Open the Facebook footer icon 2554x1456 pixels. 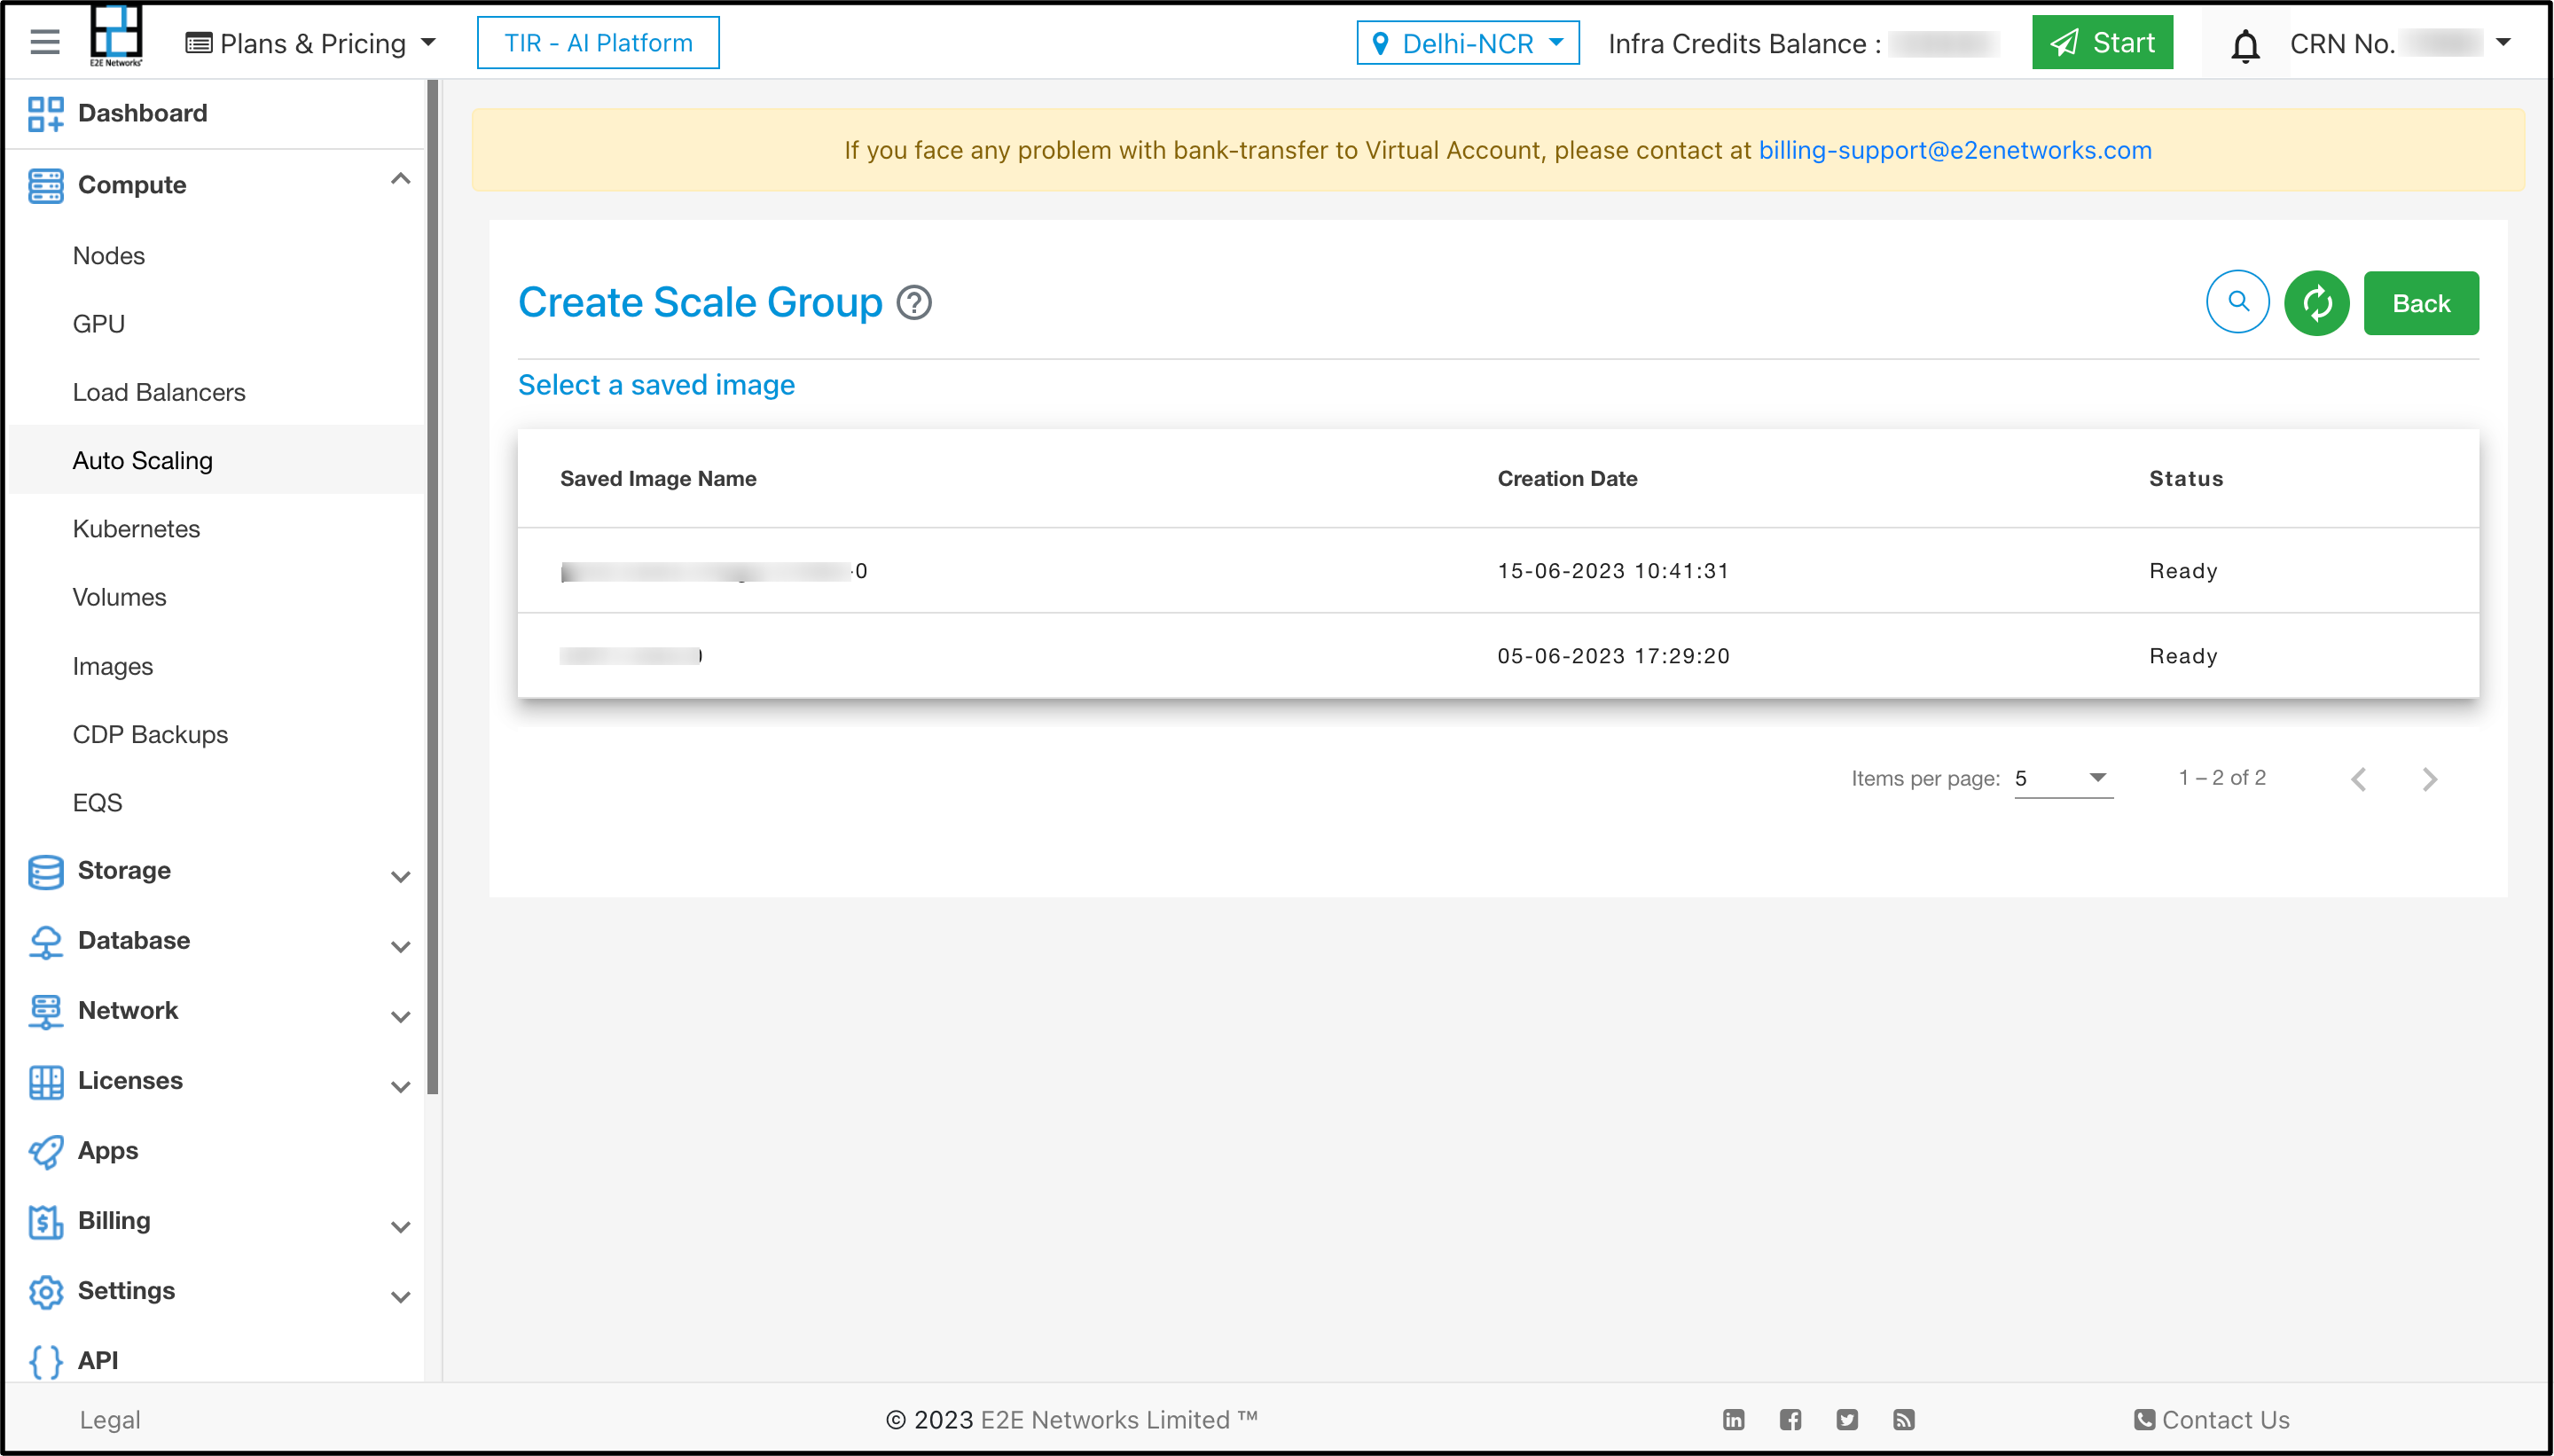click(1790, 1419)
